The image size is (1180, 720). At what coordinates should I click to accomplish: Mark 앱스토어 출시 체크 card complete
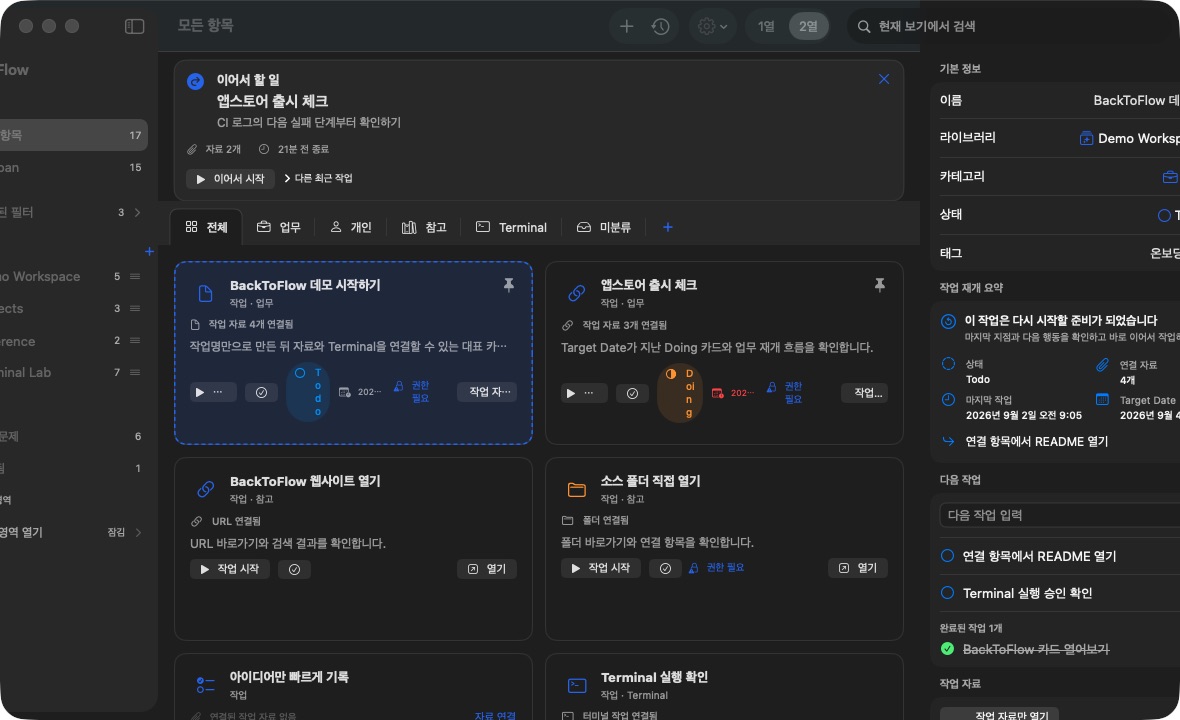(x=632, y=393)
